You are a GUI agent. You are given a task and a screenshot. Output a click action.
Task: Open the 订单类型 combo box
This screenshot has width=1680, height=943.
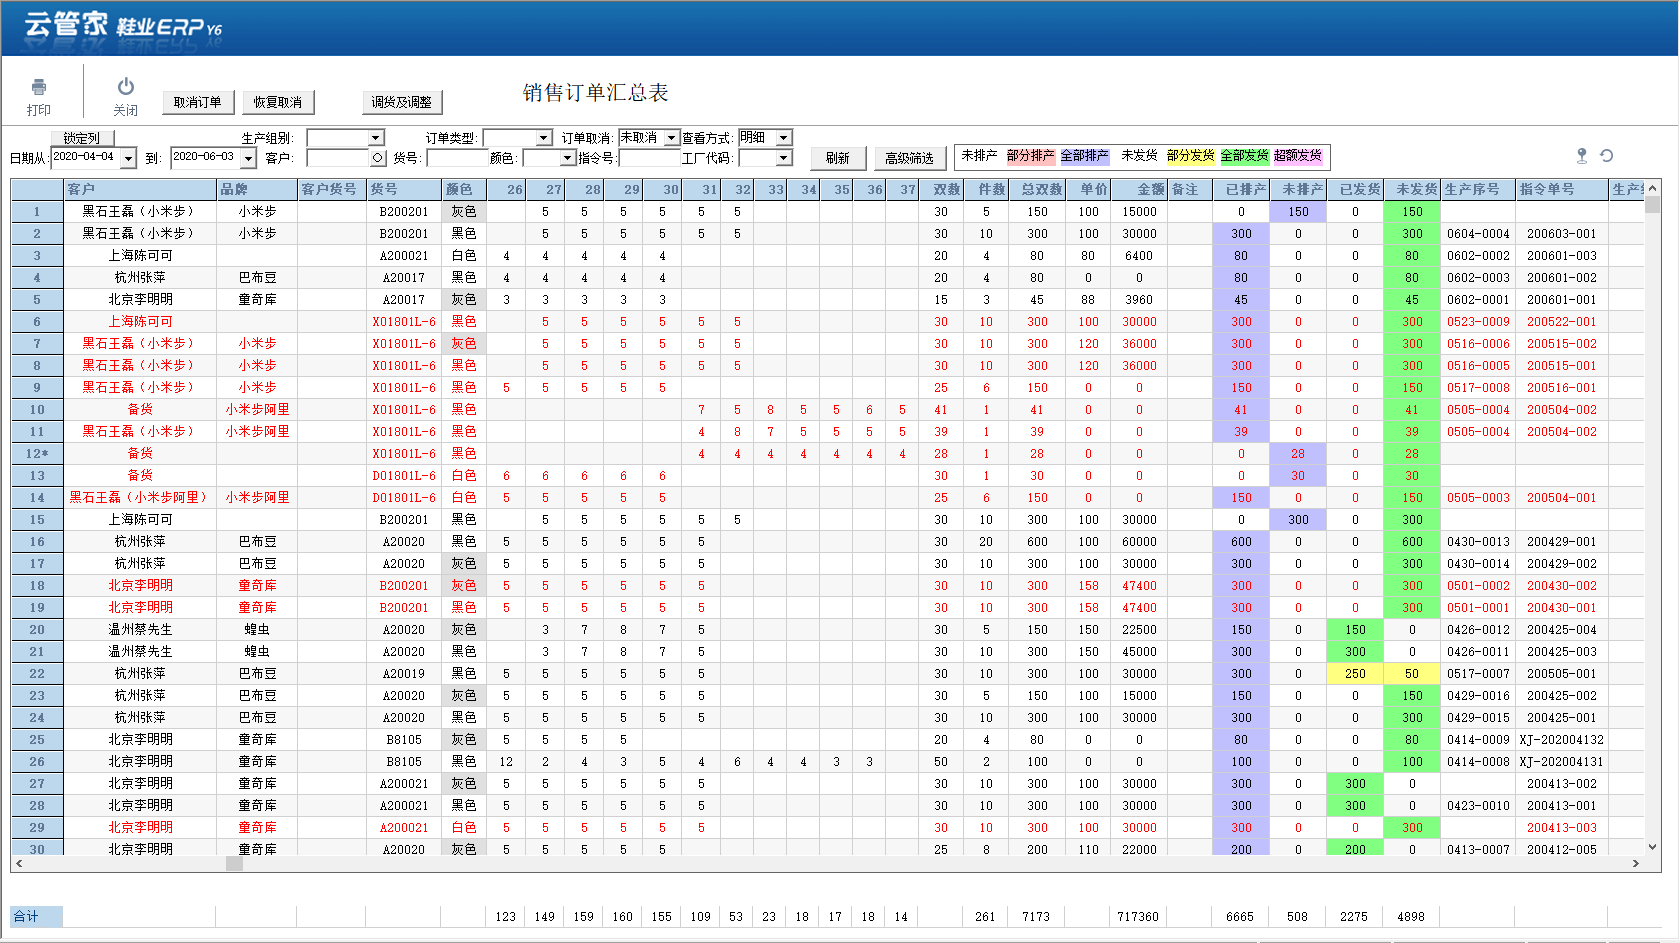coord(544,138)
